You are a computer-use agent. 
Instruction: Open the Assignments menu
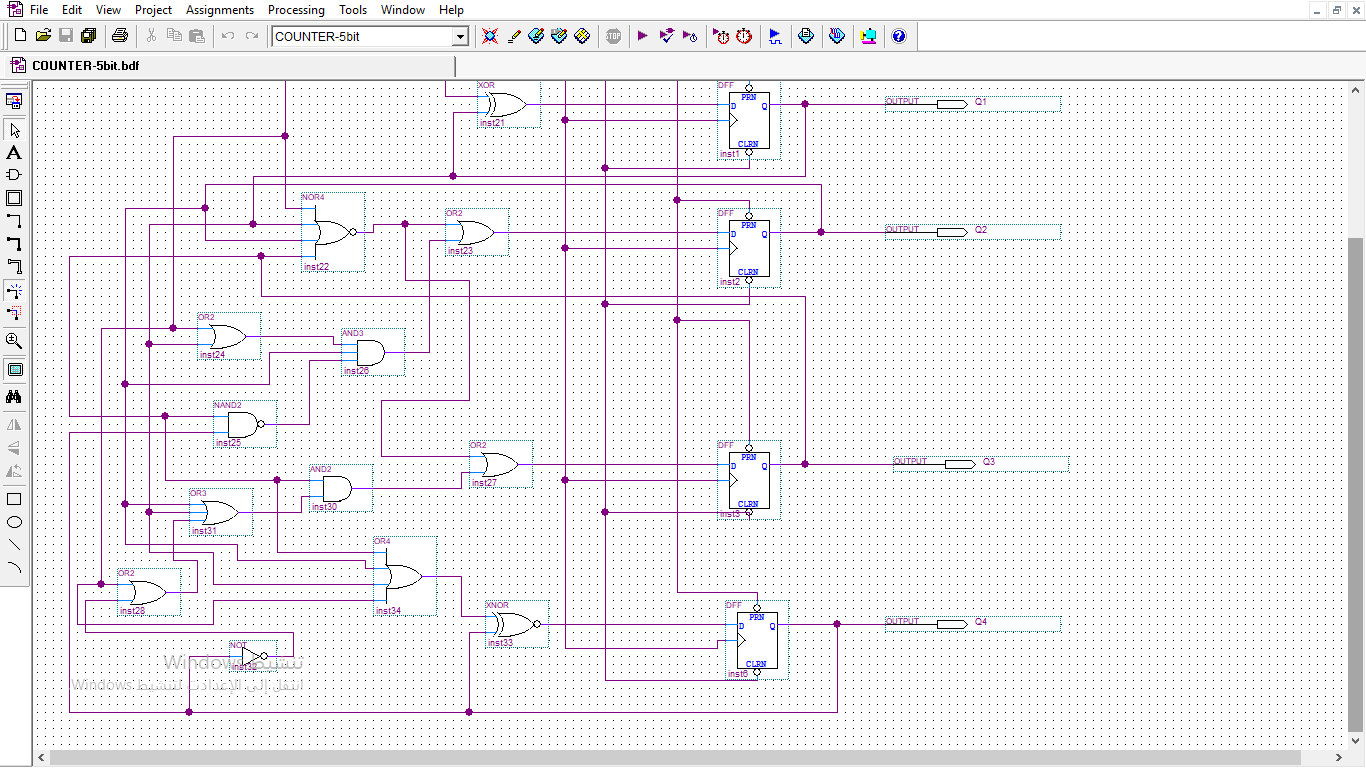pyautogui.click(x=220, y=9)
